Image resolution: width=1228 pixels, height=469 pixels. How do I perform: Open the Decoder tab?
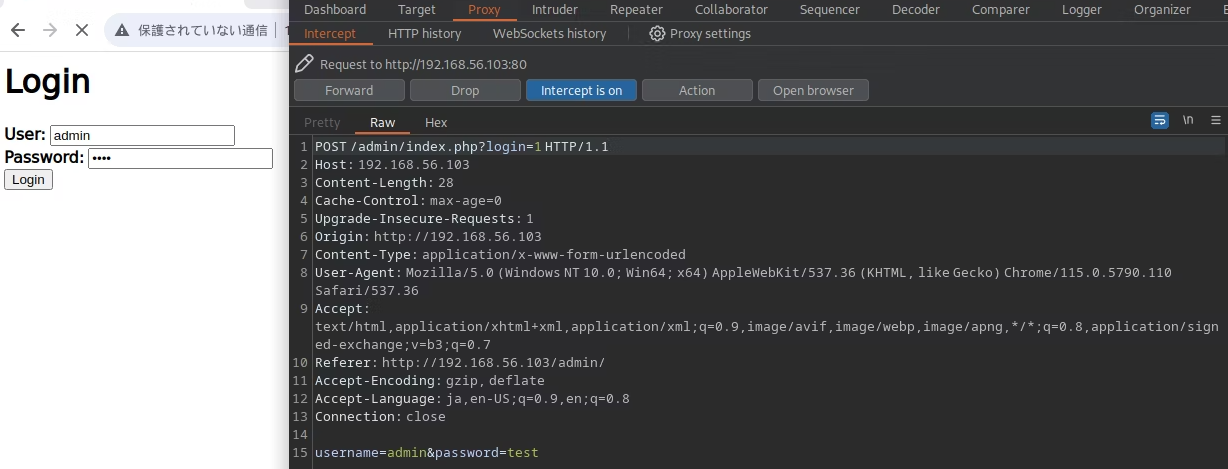(x=916, y=10)
